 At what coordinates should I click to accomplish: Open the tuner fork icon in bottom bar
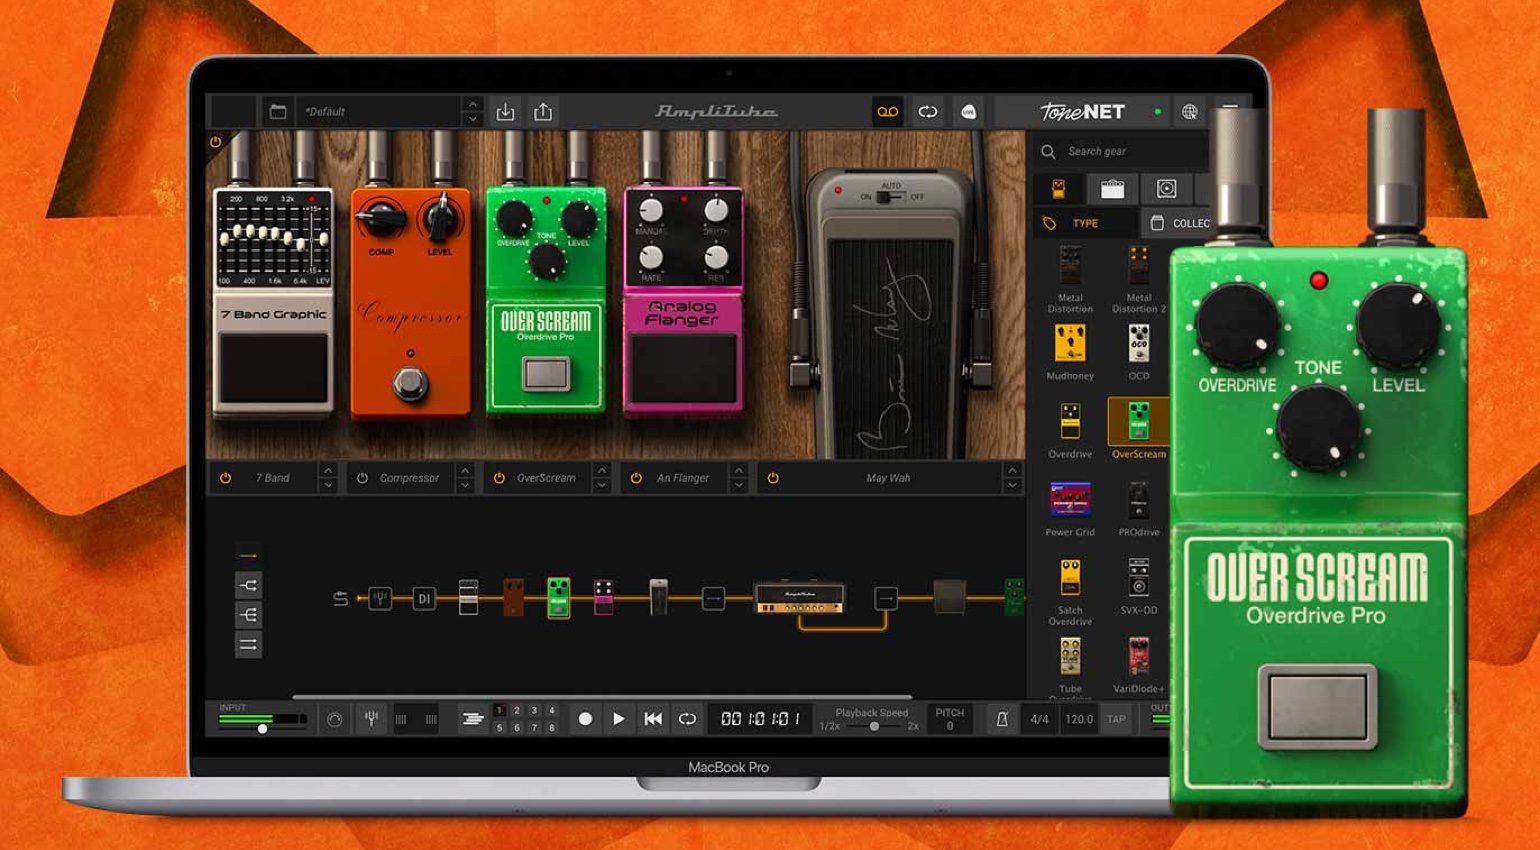point(371,718)
